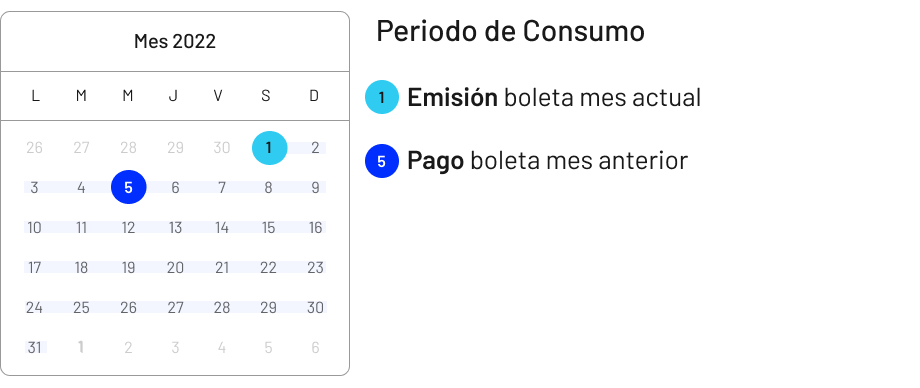The image size is (920, 388).
Task: Click the Periodo de Consumo title
Action: pos(510,31)
